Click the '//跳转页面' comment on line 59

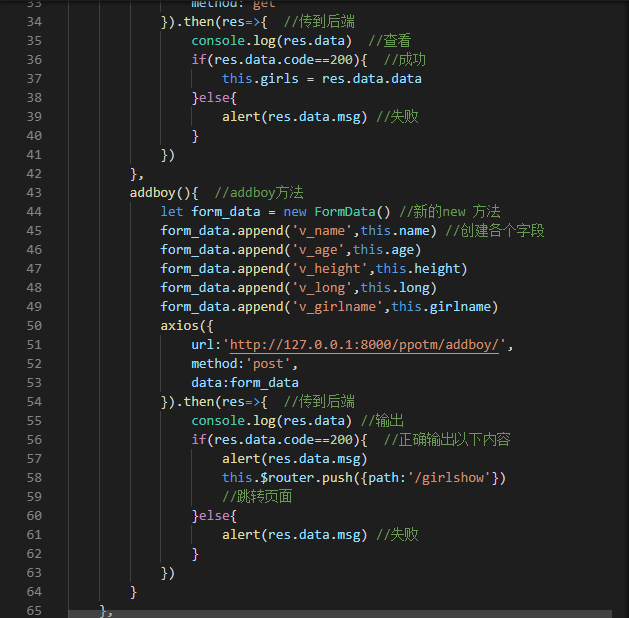(257, 497)
